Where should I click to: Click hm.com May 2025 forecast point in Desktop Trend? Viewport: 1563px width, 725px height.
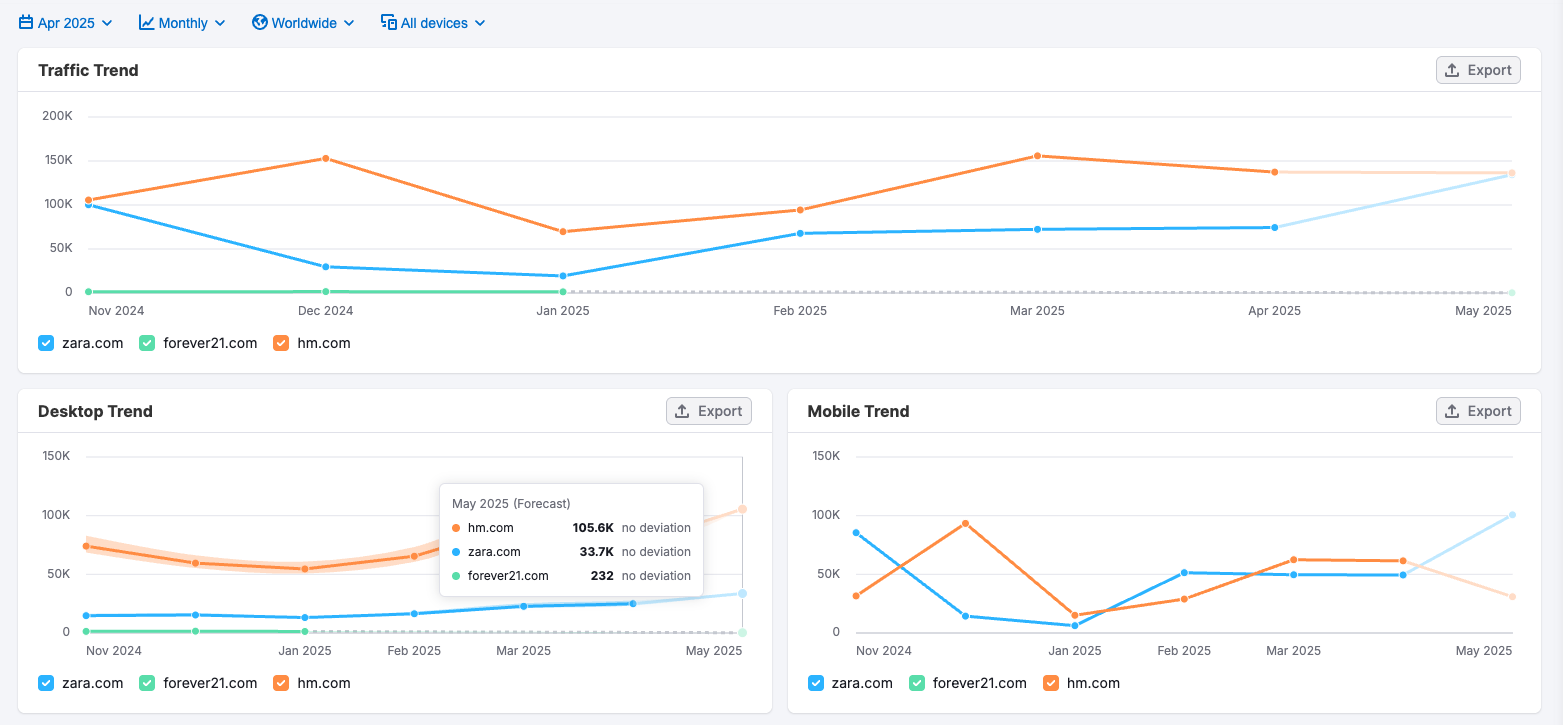(x=742, y=509)
